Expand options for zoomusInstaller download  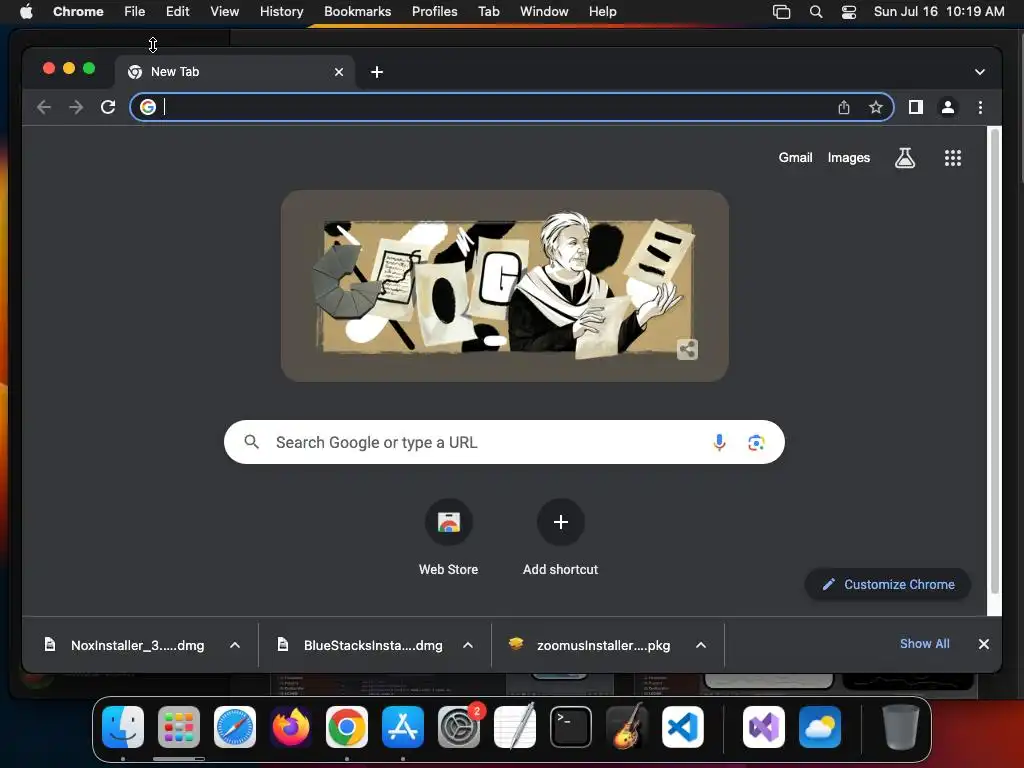click(701, 645)
